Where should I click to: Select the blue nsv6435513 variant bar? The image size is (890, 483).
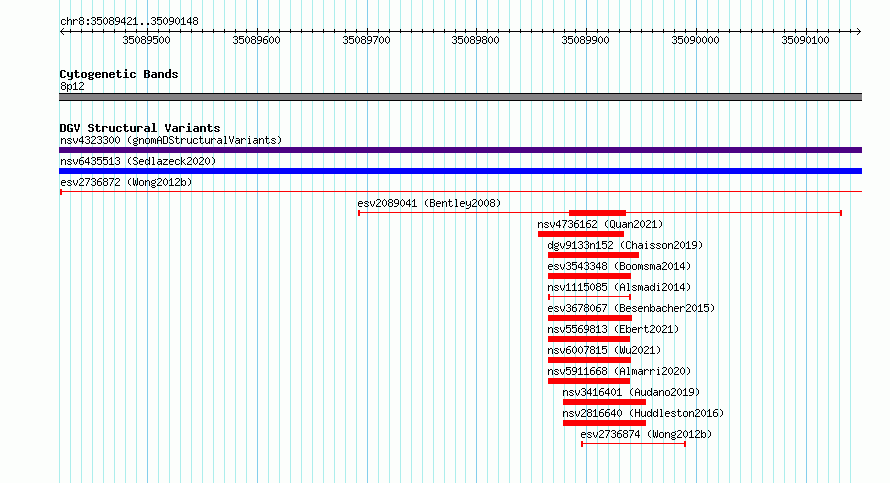[460, 171]
